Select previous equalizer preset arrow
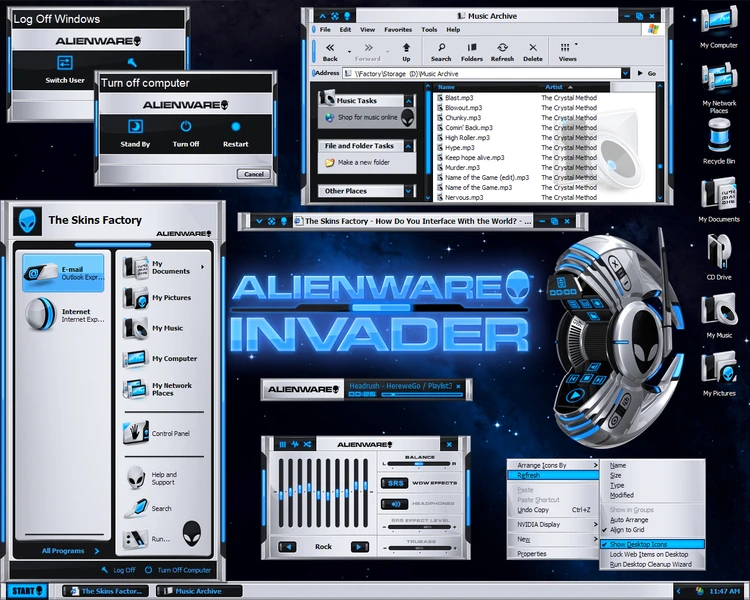The width and height of the screenshot is (750, 600). coord(287,546)
